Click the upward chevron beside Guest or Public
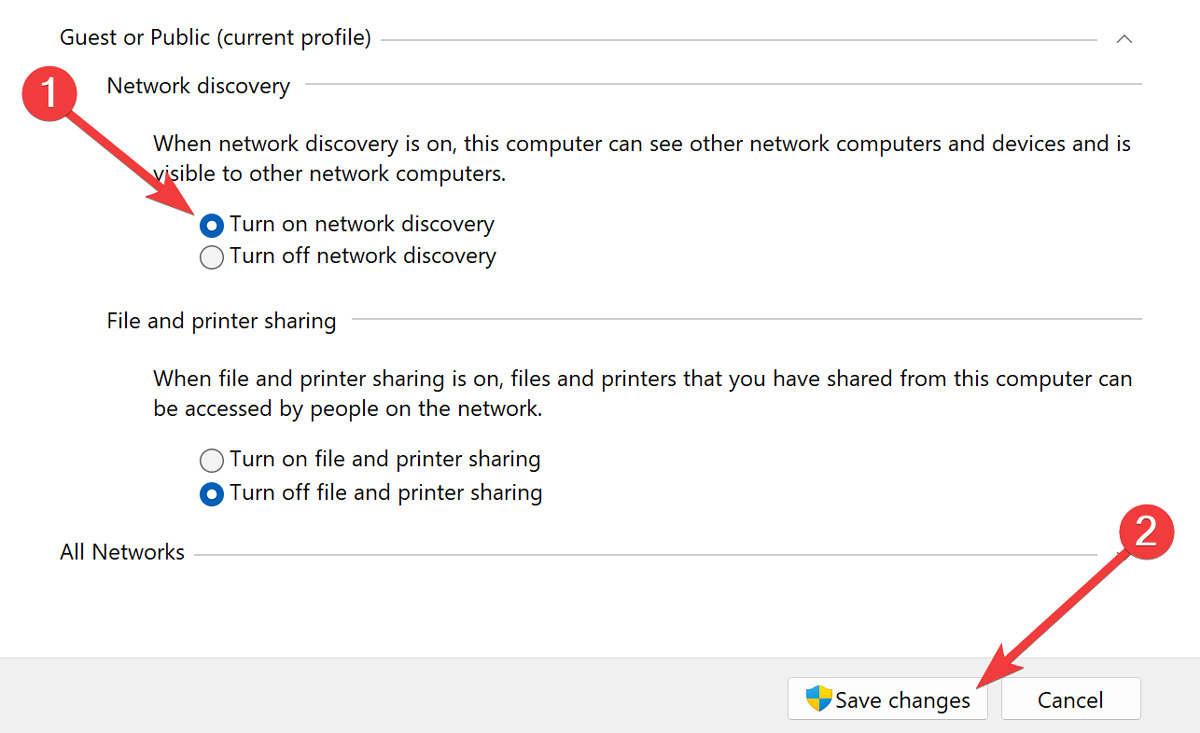This screenshot has height=733, width=1200. [x=1124, y=39]
